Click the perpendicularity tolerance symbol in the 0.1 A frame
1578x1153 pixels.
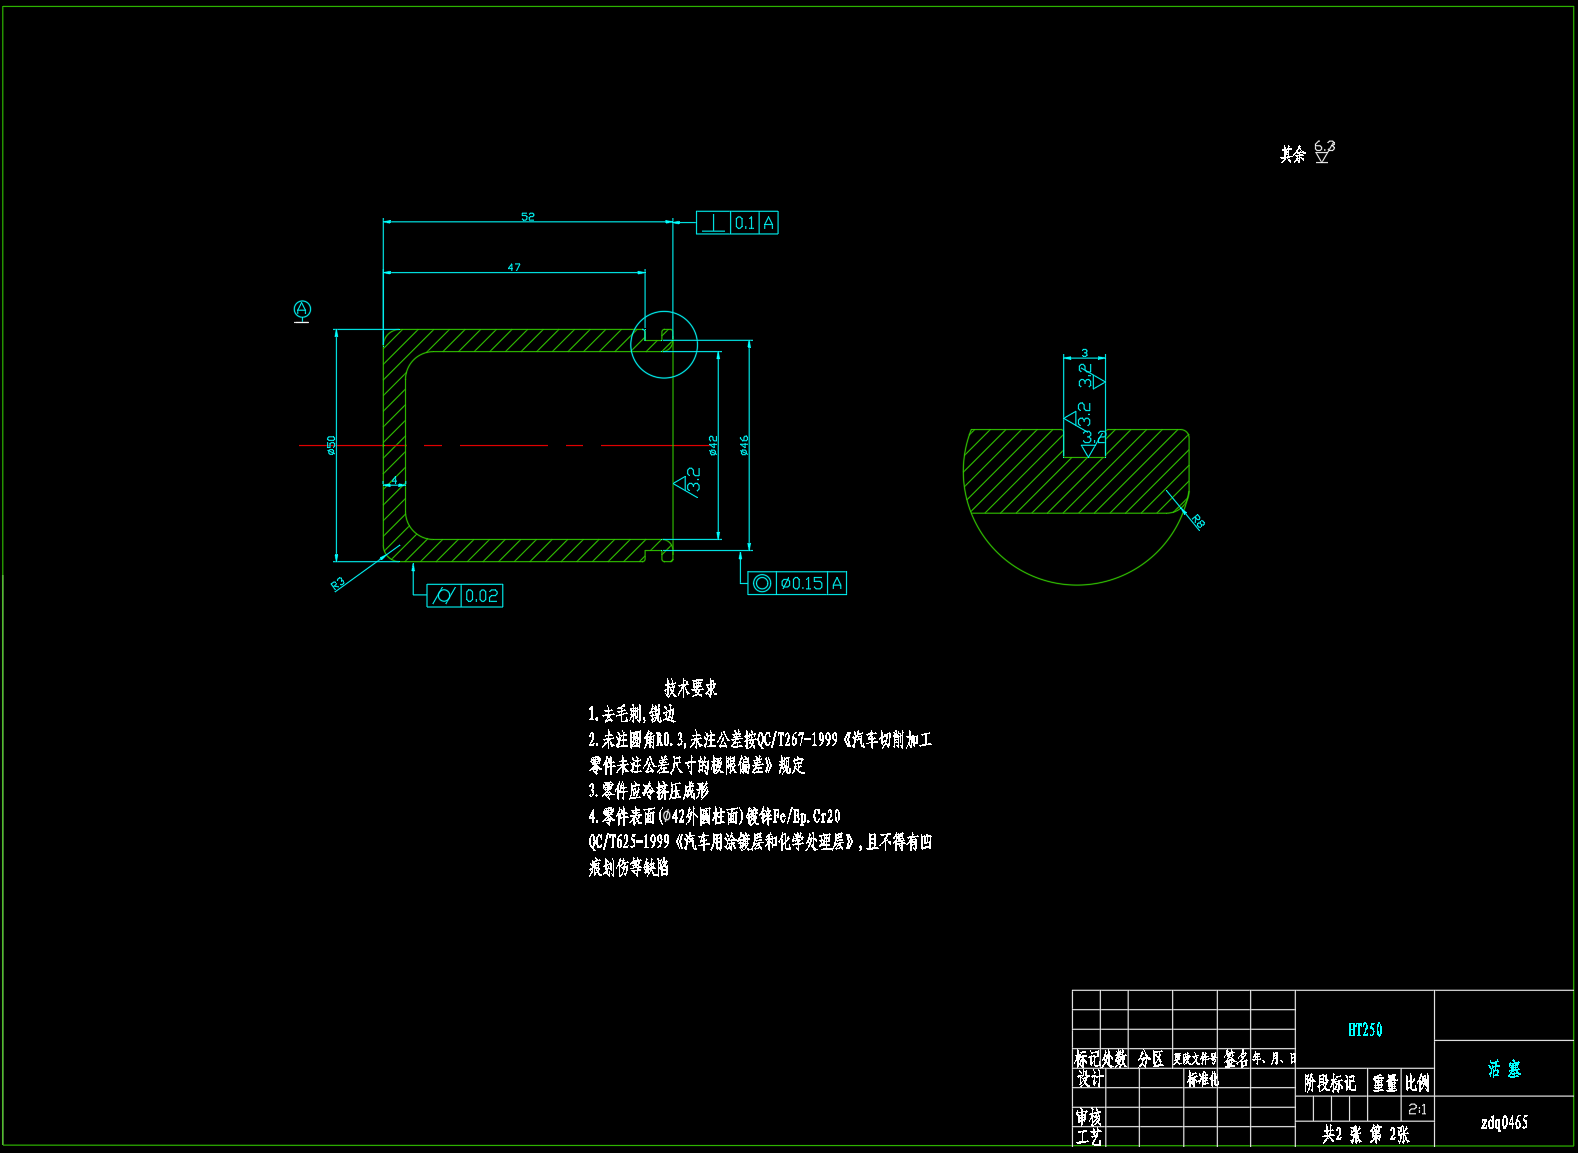point(713,223)
